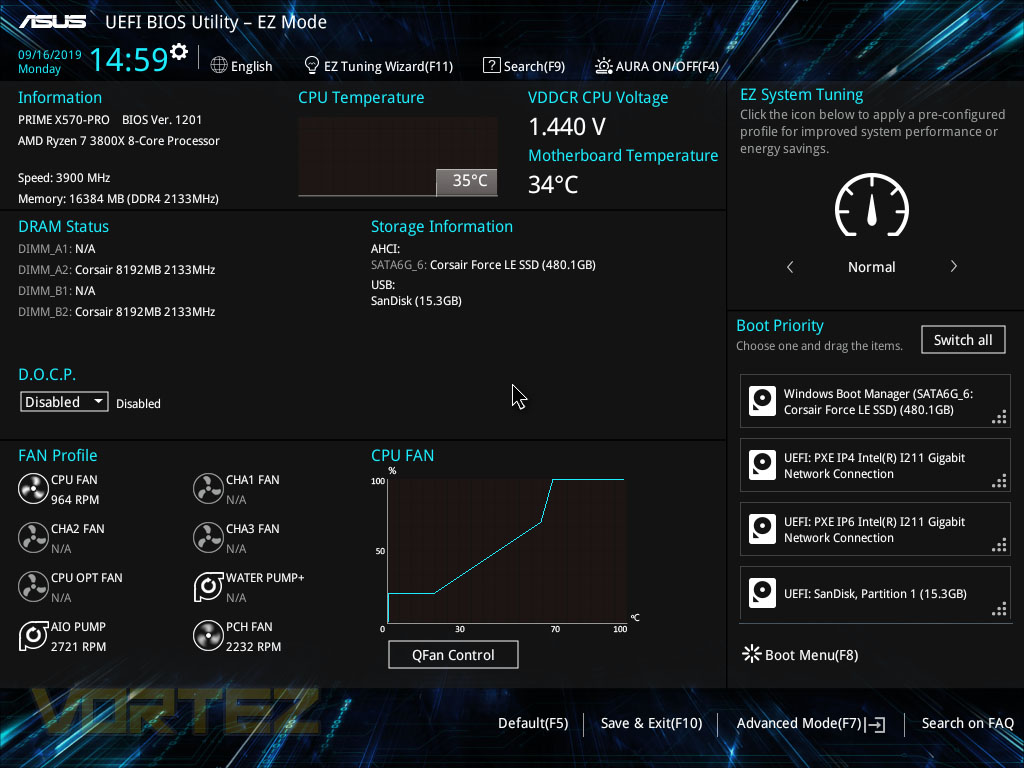The width and height of the screenshot is (1024, 768).
Task: Click SATA6G_6 Corsair Force LE SSD entry
Action: pyautogui.click(x=483, y=264)
